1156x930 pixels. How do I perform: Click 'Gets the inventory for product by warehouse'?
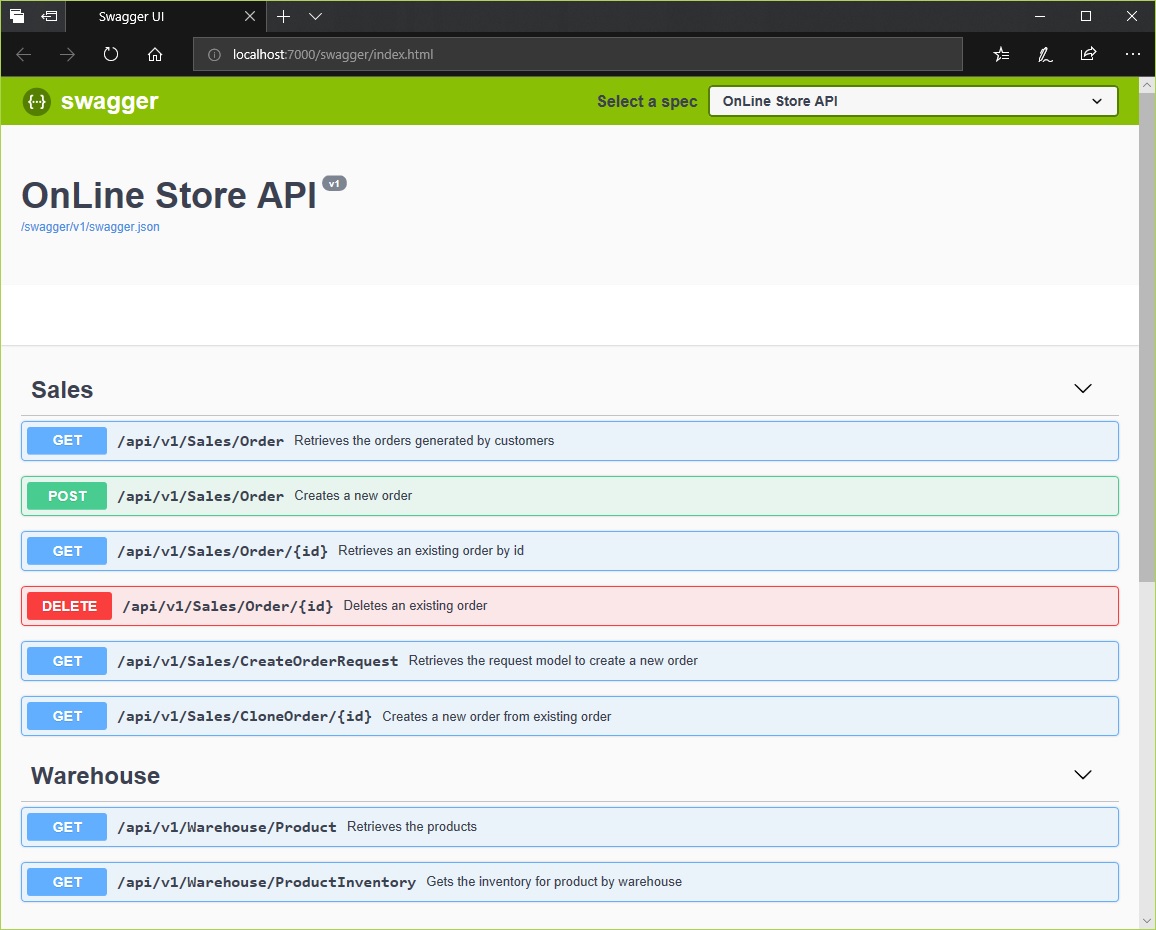click(x=554, y=881)
